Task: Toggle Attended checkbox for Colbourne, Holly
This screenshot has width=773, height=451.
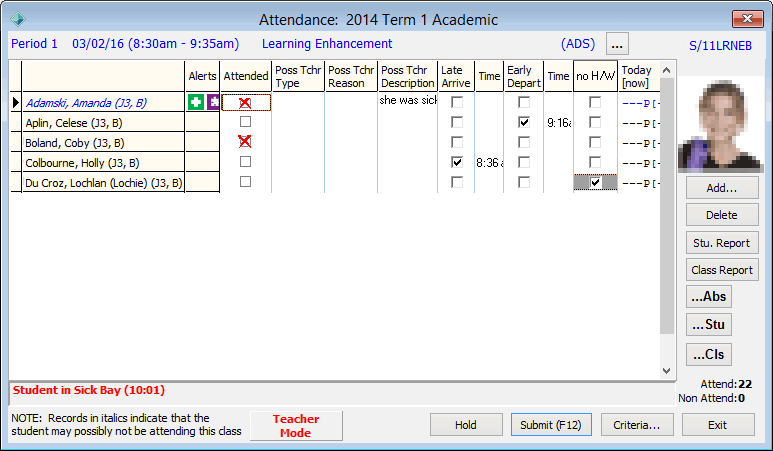Action: 245,162
